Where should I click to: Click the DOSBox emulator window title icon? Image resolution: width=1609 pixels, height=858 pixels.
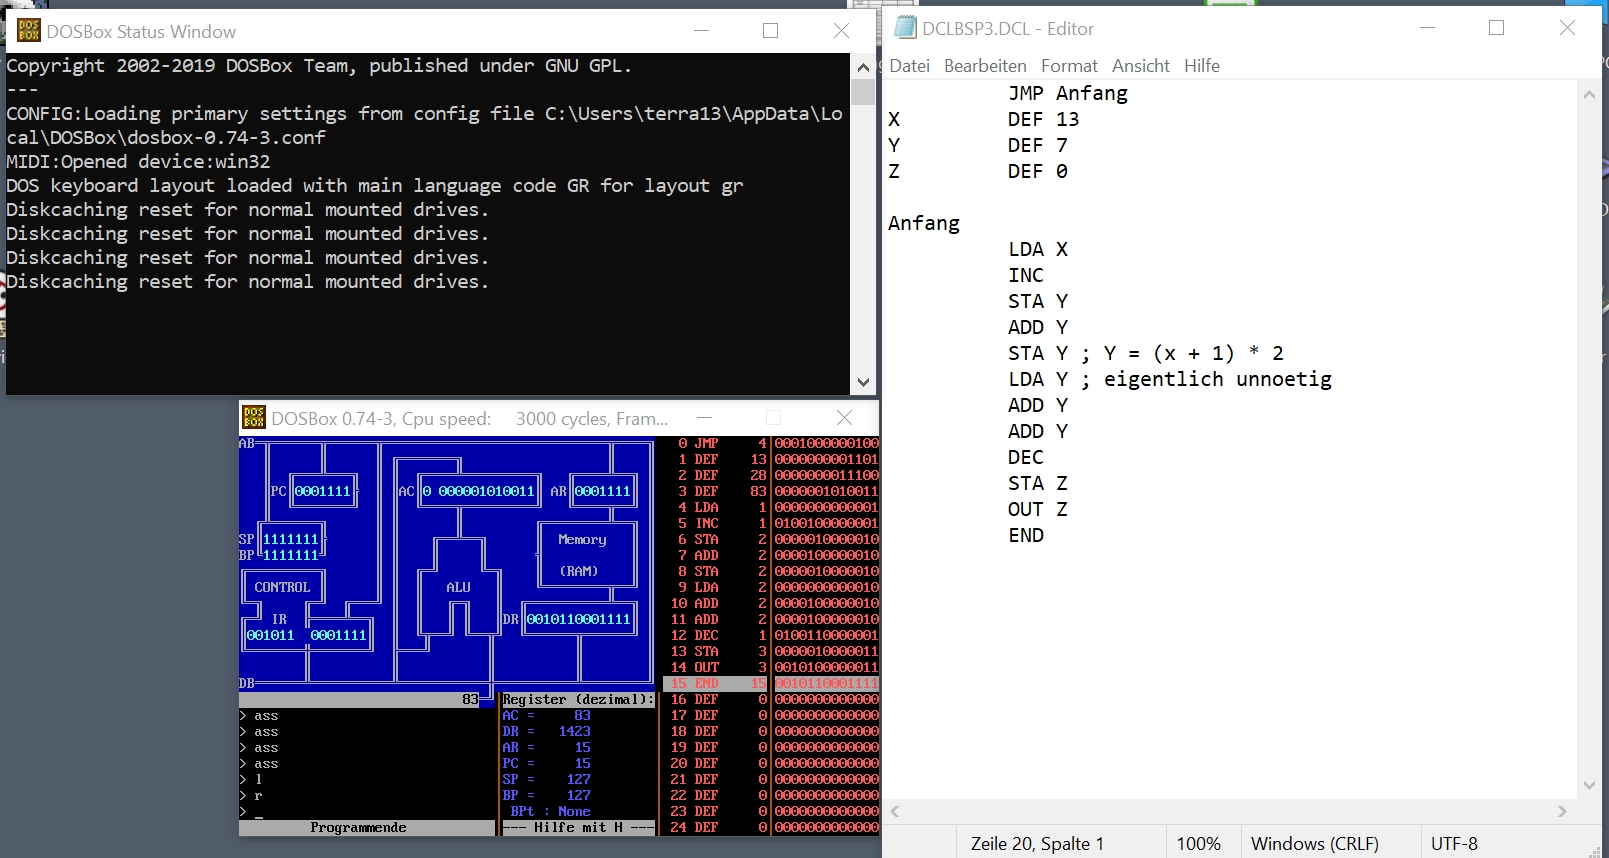pyautogui.click(x=254, y=418)
